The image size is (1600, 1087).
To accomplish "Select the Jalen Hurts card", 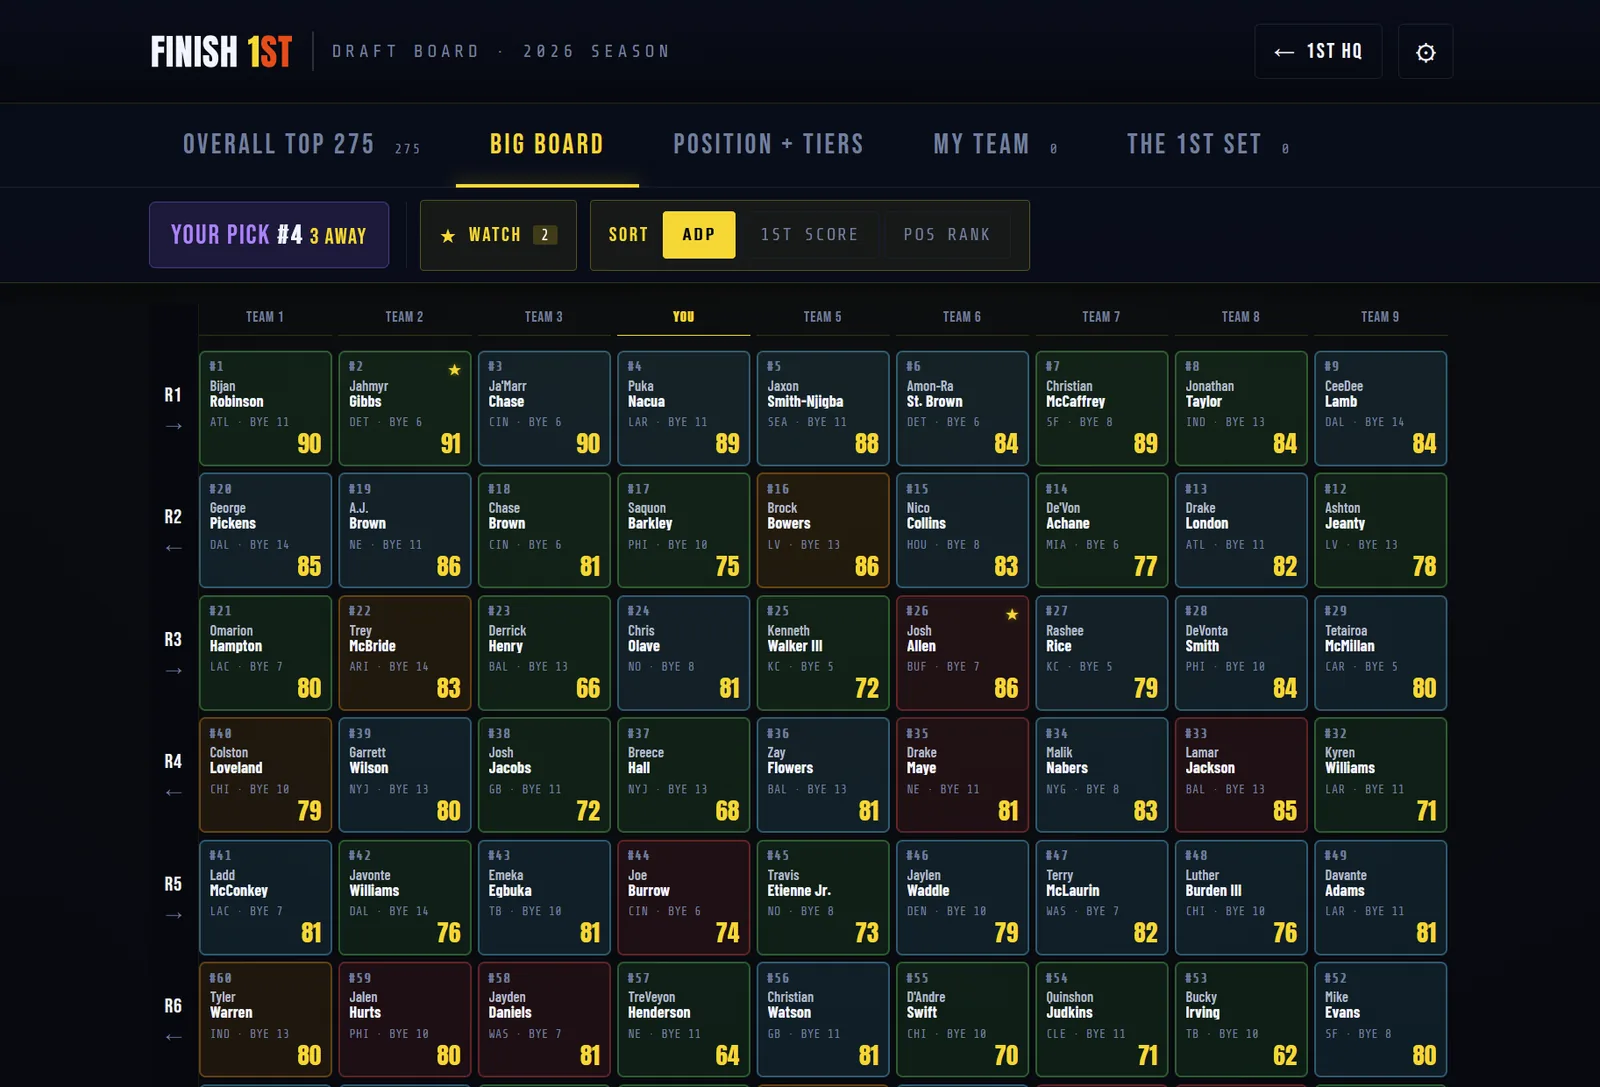I will click(x=405, y=1020).
